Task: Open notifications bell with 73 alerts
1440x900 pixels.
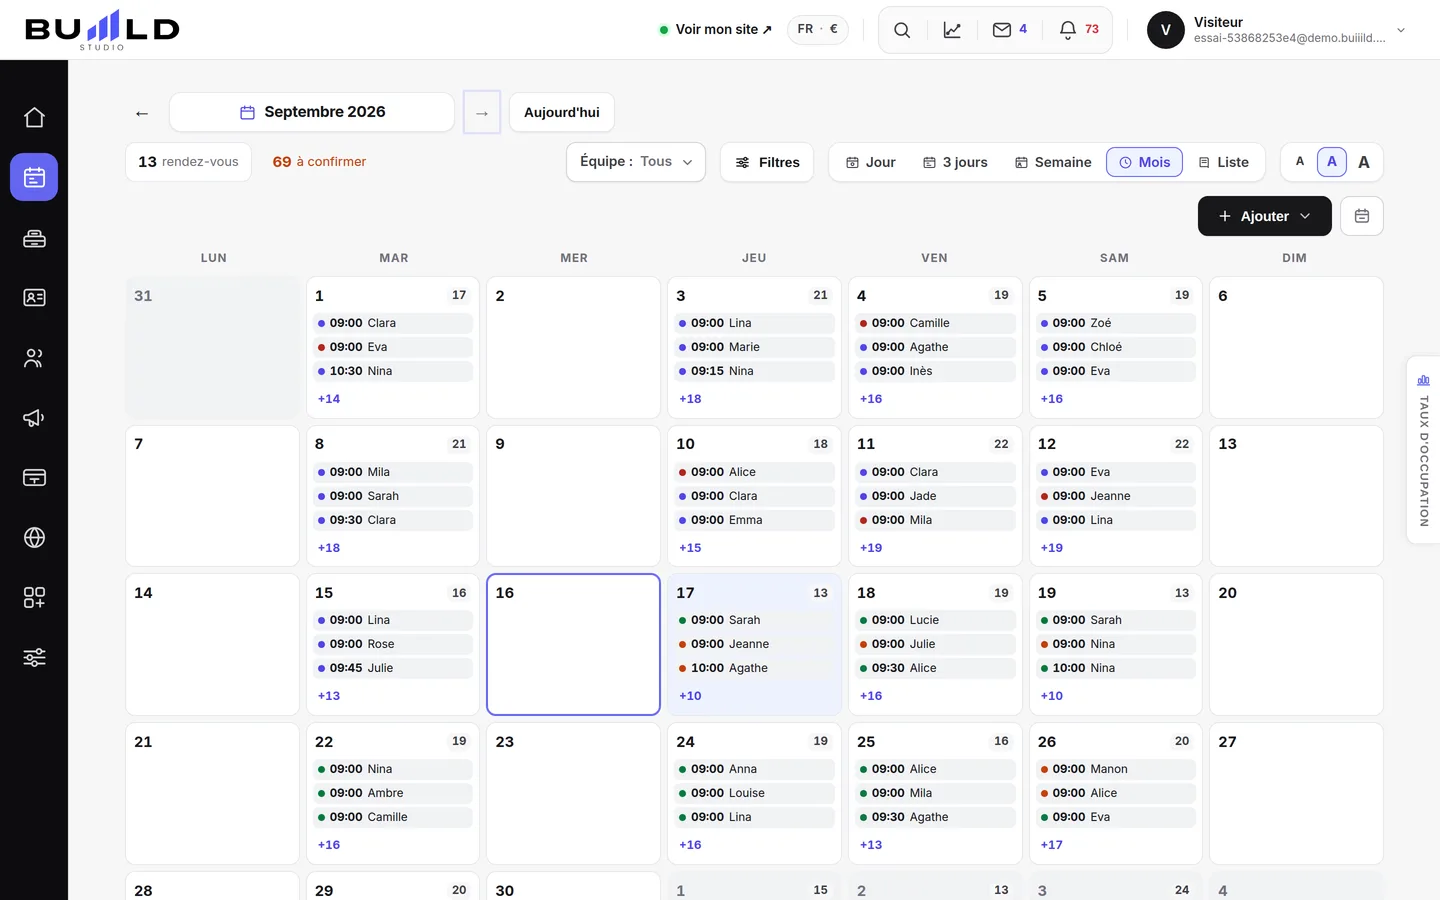Action: tap(1079, 30)
